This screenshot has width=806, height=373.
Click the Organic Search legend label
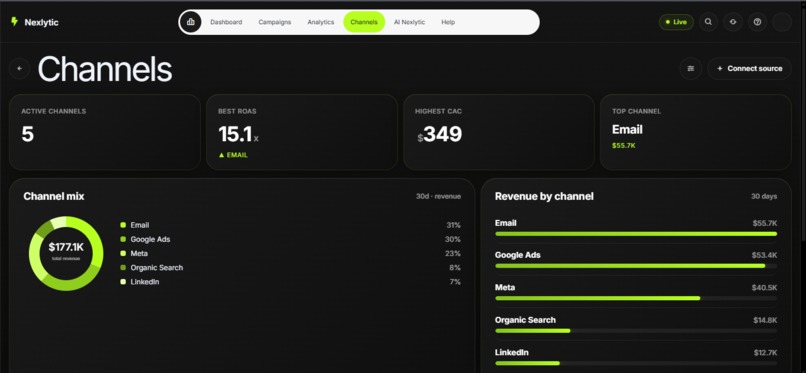click(157, 268)
